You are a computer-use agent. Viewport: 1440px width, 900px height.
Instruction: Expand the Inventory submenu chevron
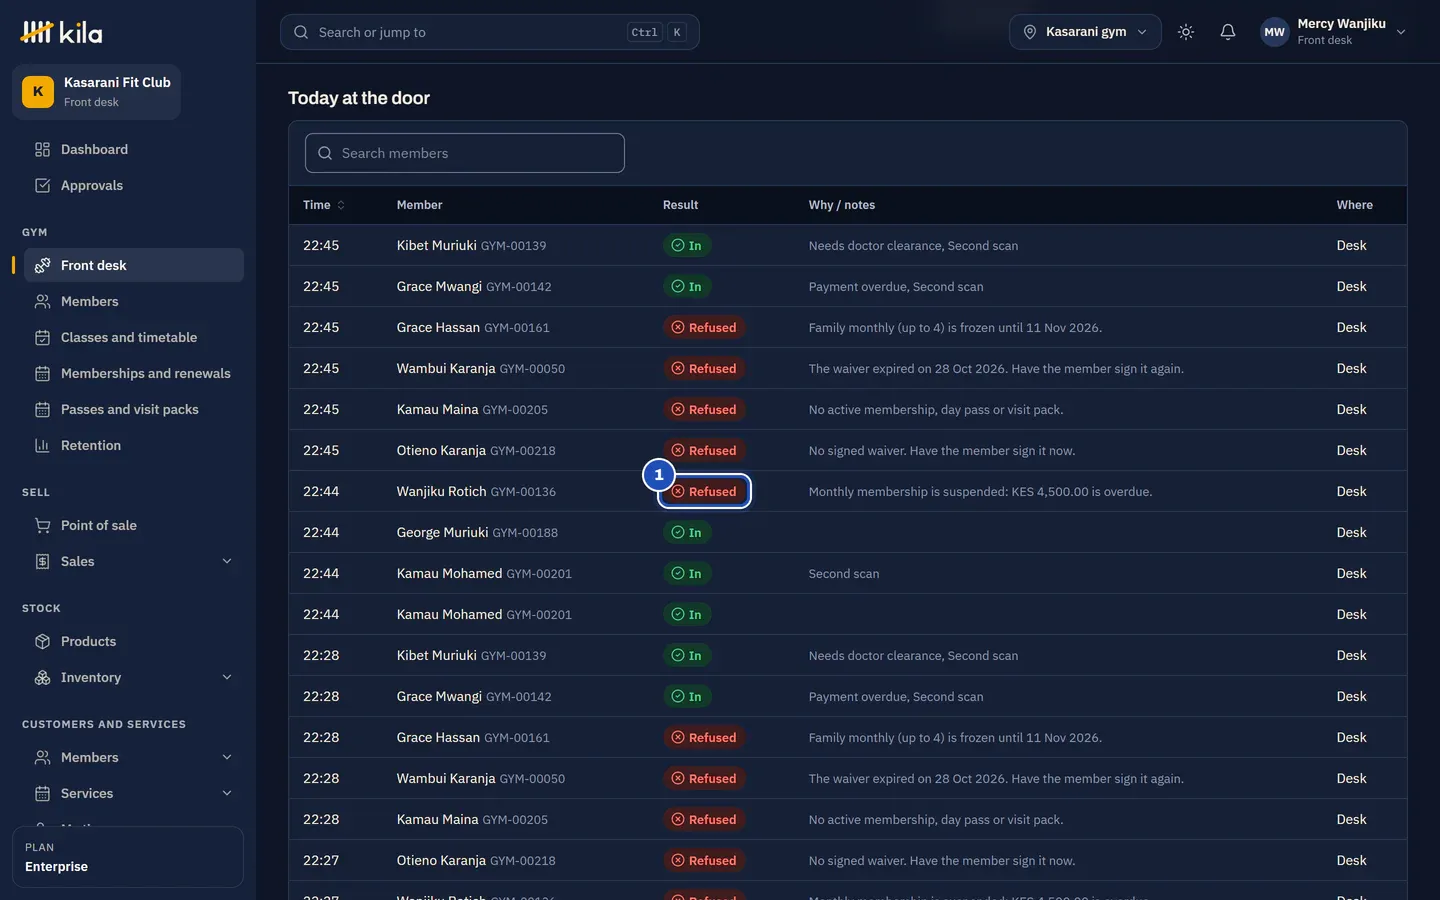pos(227,678)
